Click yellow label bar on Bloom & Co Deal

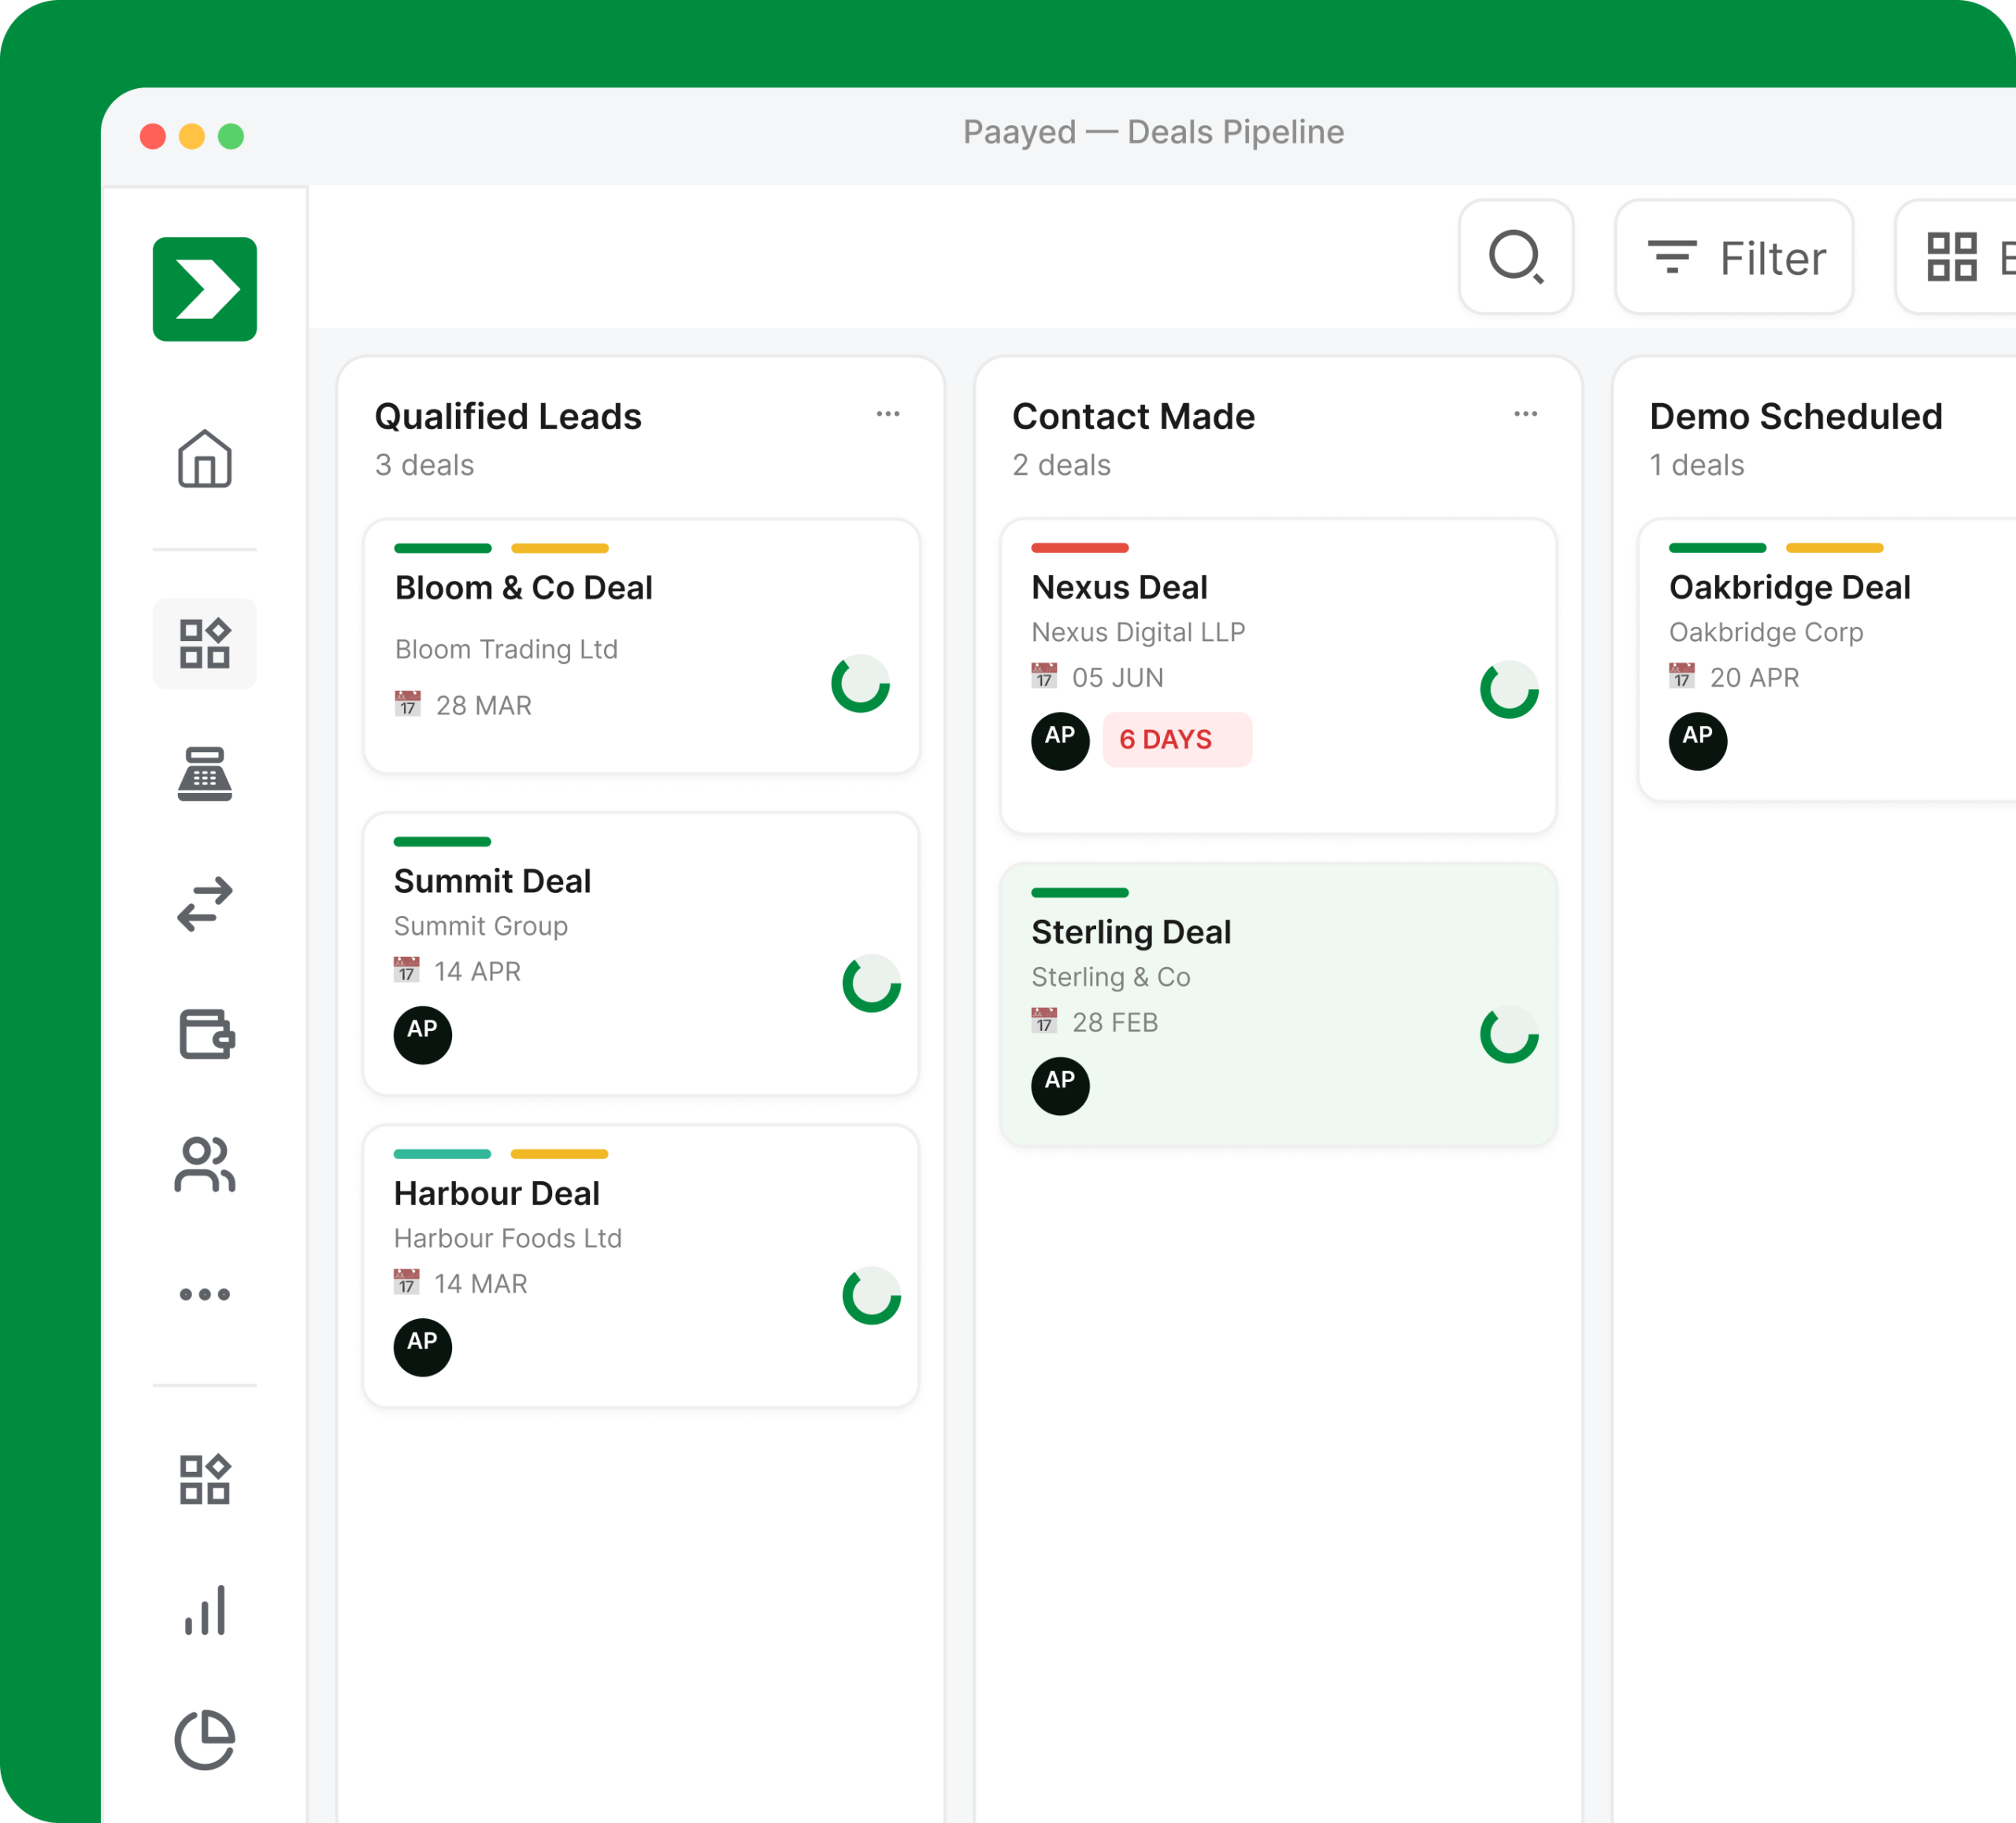559,548
